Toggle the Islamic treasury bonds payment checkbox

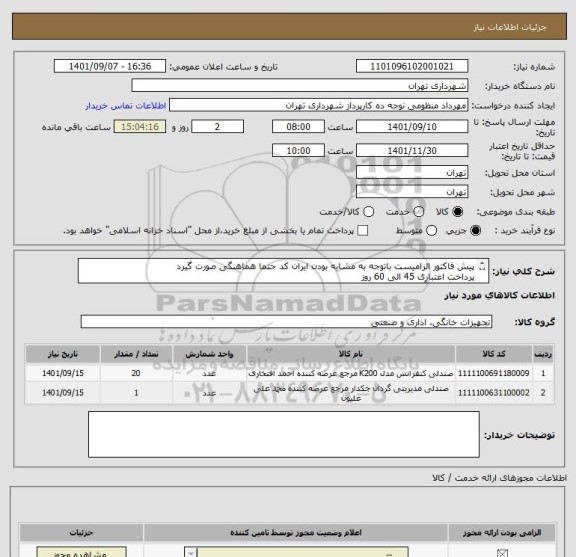coord(363,231)
